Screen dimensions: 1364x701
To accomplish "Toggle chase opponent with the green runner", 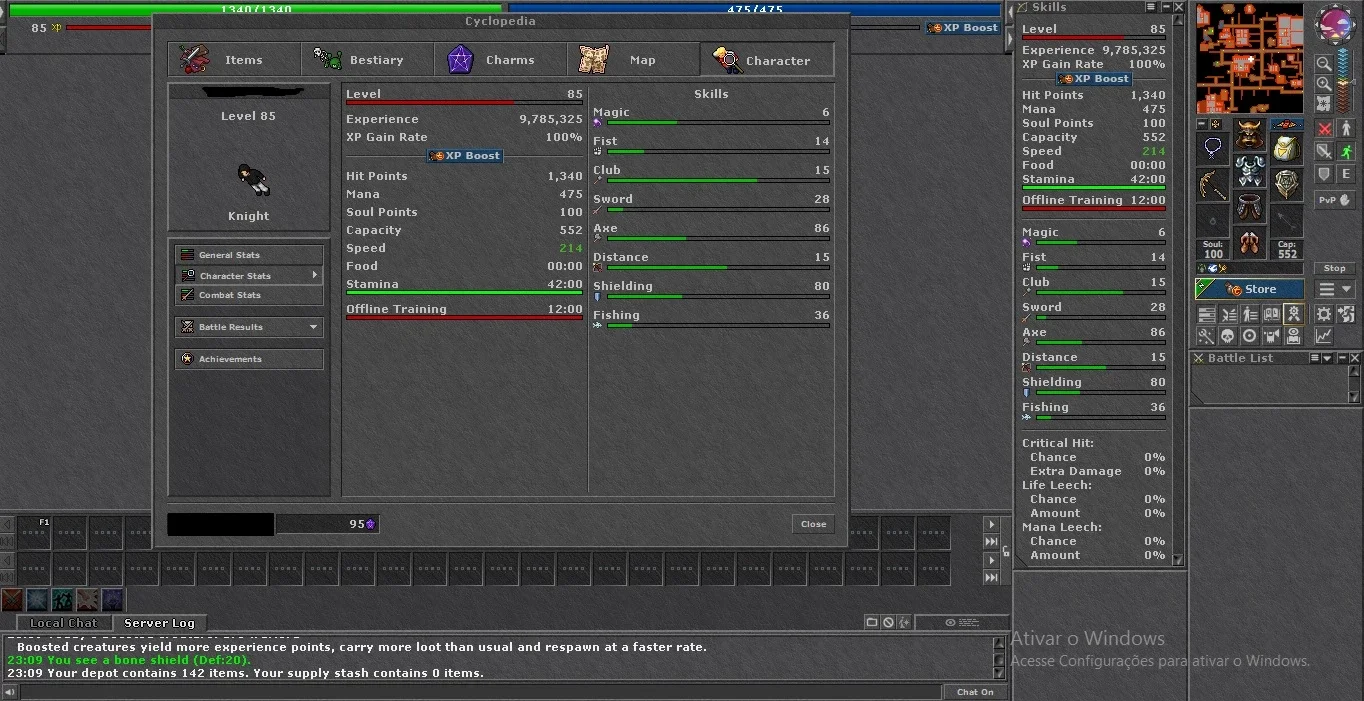I will point(1345,151).
